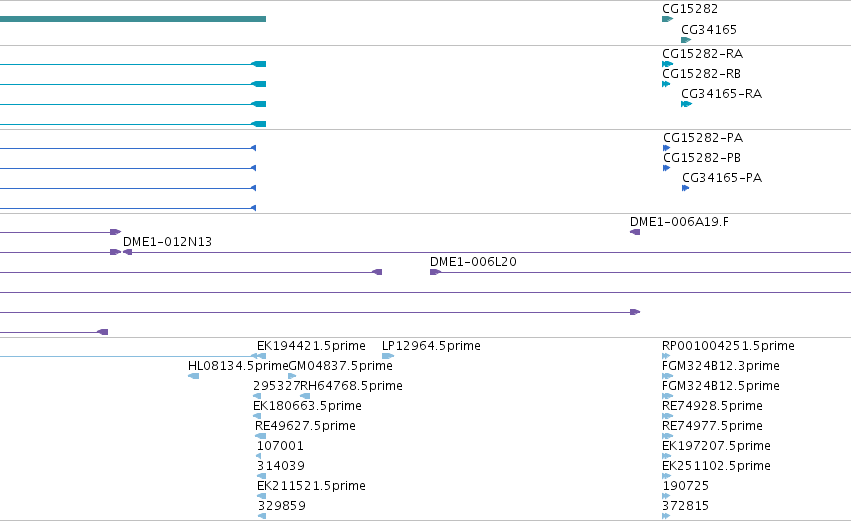This screenshot has width=851, height=521.
Task: Click the FGM324B12.3prime label
Action: (721, 366)
